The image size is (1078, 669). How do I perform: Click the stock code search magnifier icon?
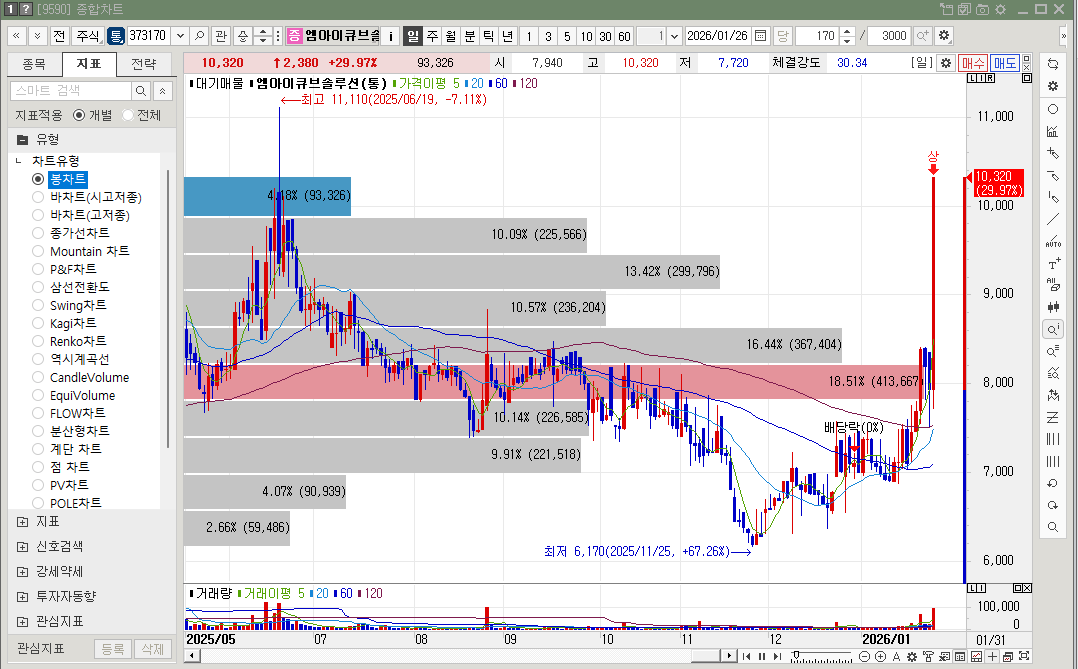click(199, 36)
